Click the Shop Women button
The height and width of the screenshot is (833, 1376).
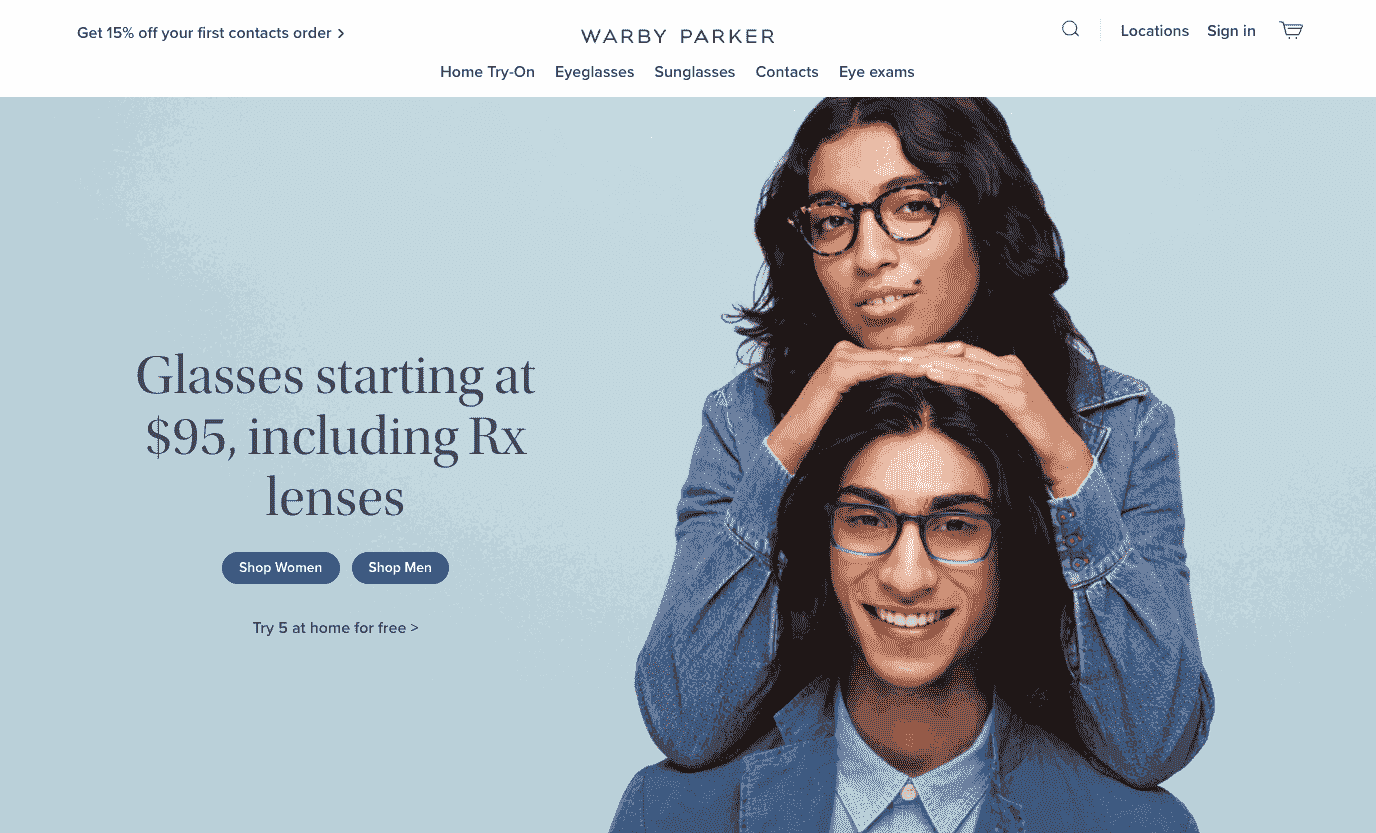[281, 568]
